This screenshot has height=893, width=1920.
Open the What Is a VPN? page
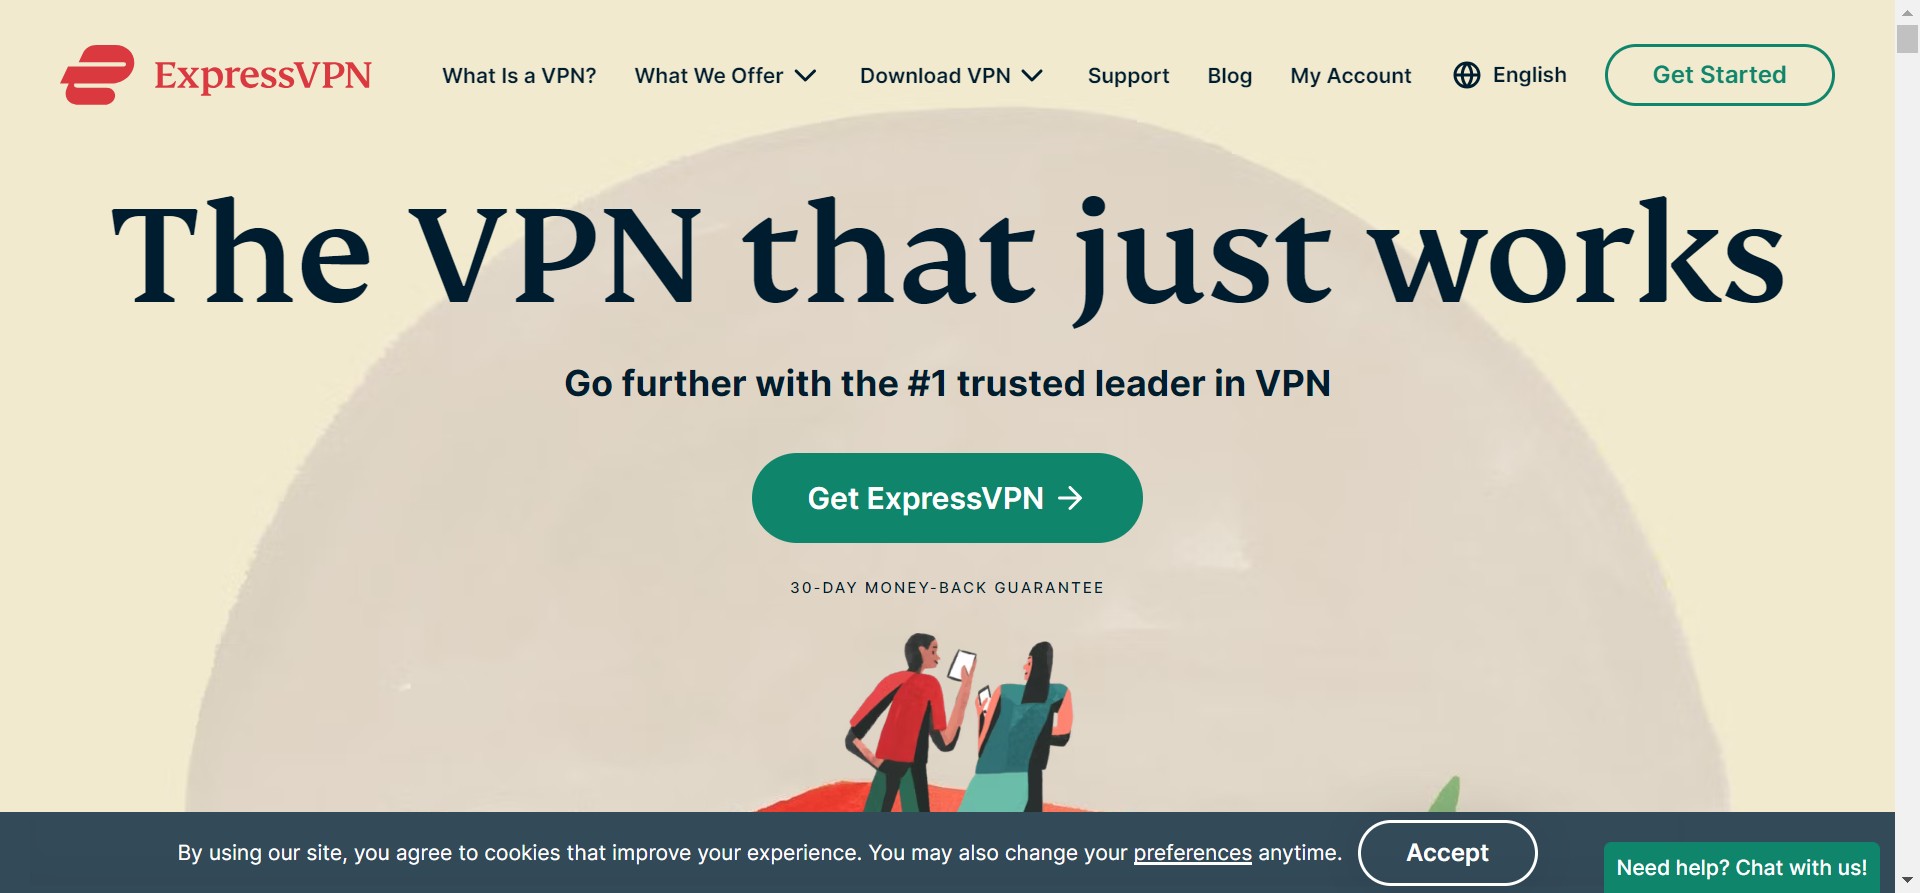[x=519, y=76]
